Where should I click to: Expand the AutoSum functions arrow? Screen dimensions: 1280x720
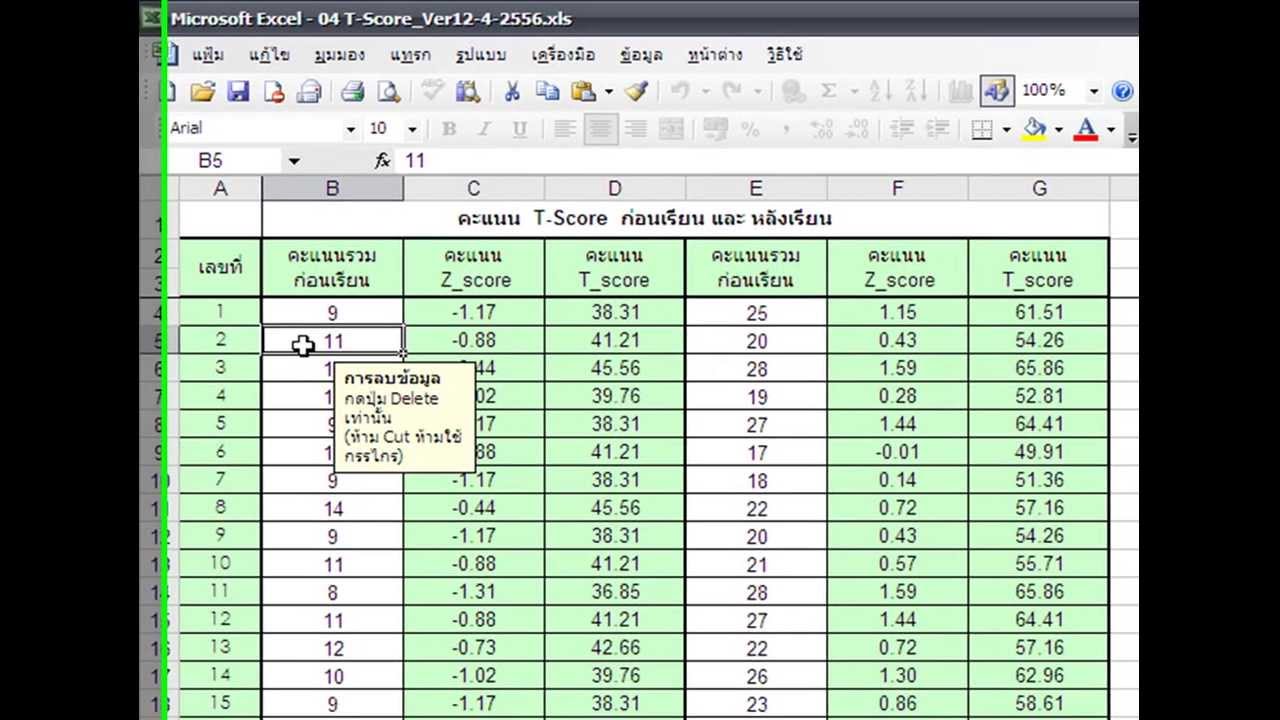coord(853,92)
